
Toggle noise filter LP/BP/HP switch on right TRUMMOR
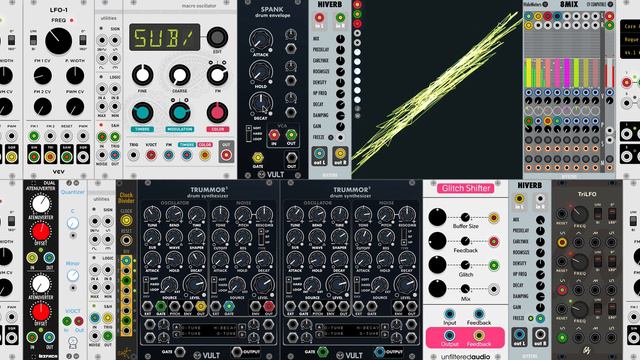click(404, 237)
